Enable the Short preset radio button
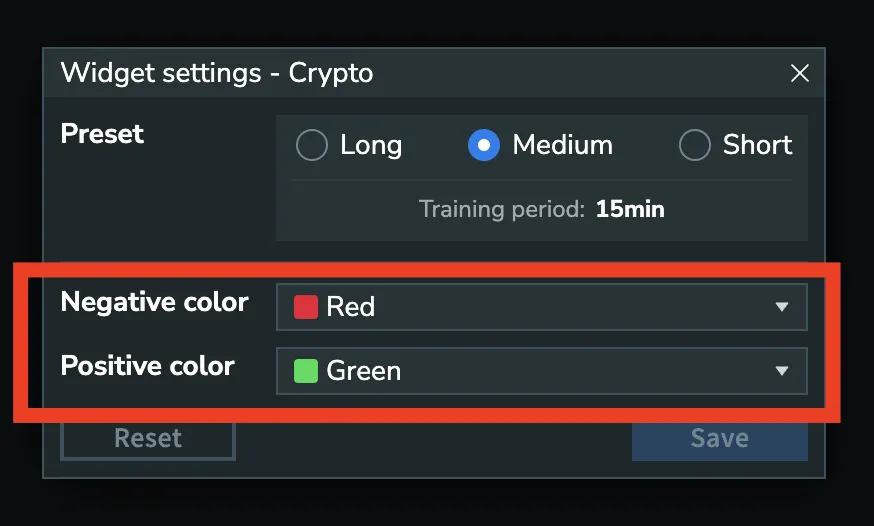The width and height of the screenshot is (874, 526). (694, 146)
